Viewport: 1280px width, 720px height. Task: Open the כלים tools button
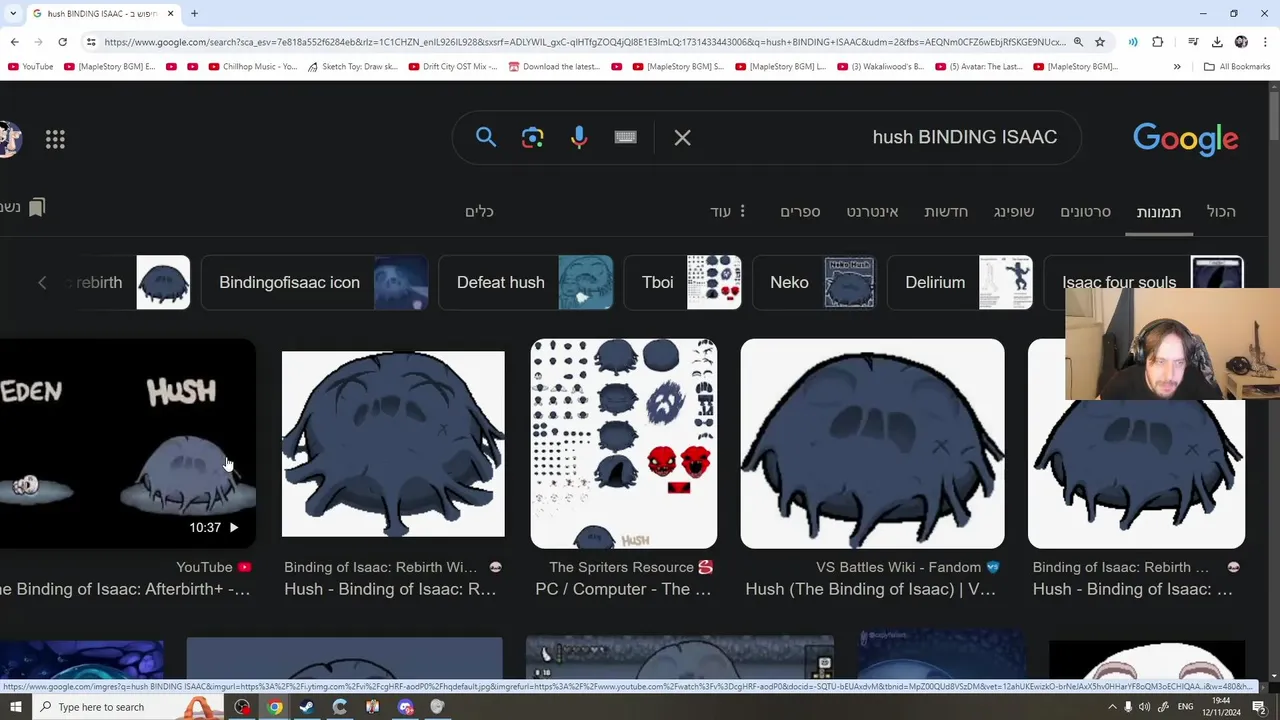479,211
